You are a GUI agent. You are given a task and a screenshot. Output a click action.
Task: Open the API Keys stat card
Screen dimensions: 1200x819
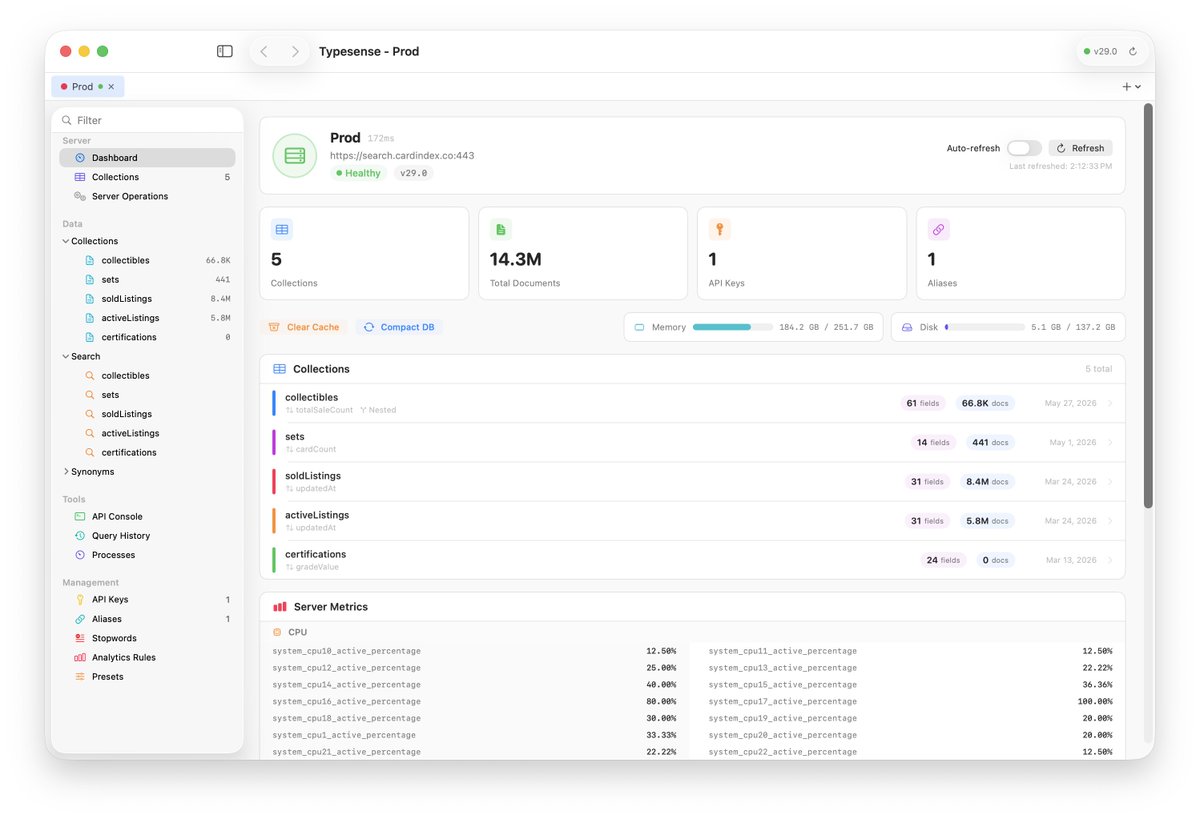click(802, 254)
